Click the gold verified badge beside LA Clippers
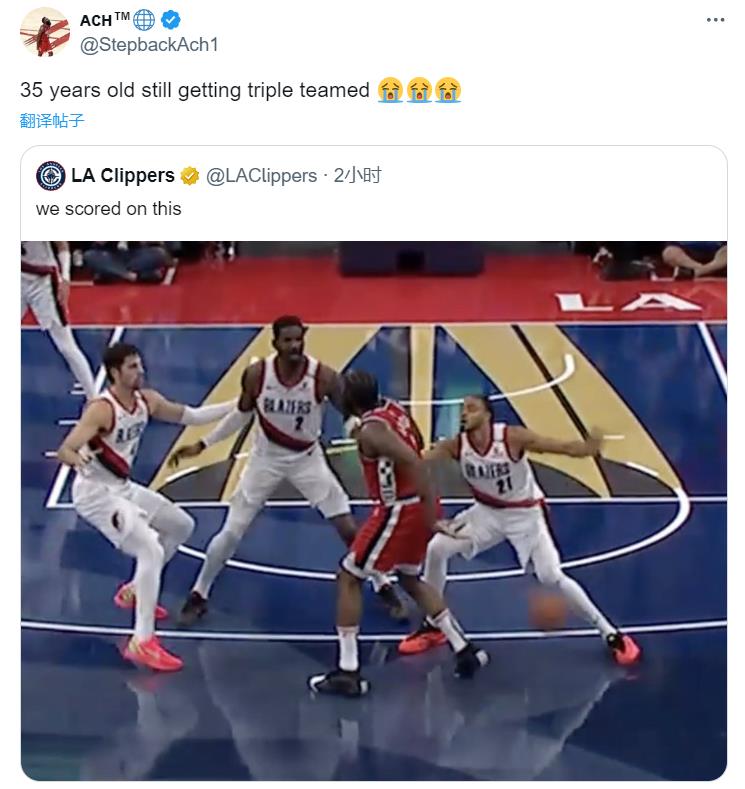This screenshot has width=745, height=789. [x=190, y=176]
